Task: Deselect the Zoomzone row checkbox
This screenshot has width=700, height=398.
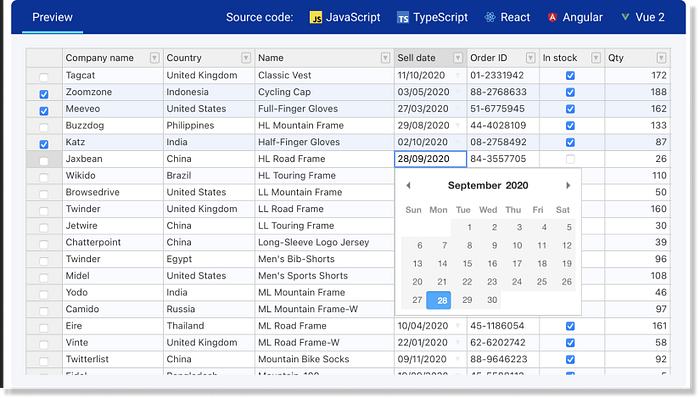Action: 44,94
